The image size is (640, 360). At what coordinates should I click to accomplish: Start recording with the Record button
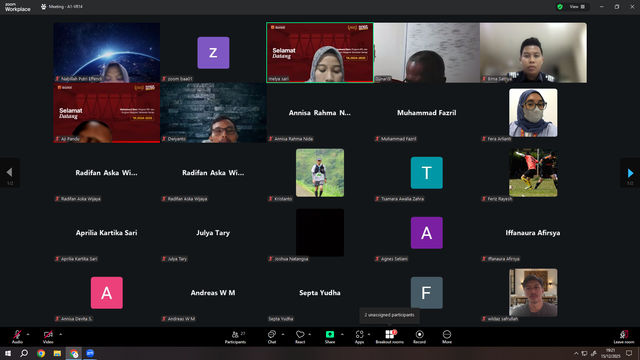tap(419, 337)
